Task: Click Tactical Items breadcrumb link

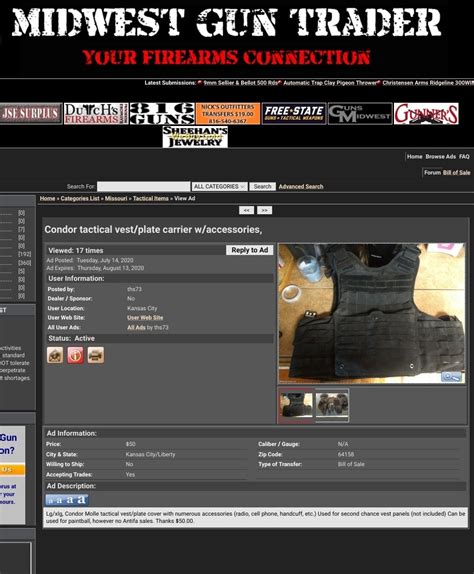Action: point(150,198)
